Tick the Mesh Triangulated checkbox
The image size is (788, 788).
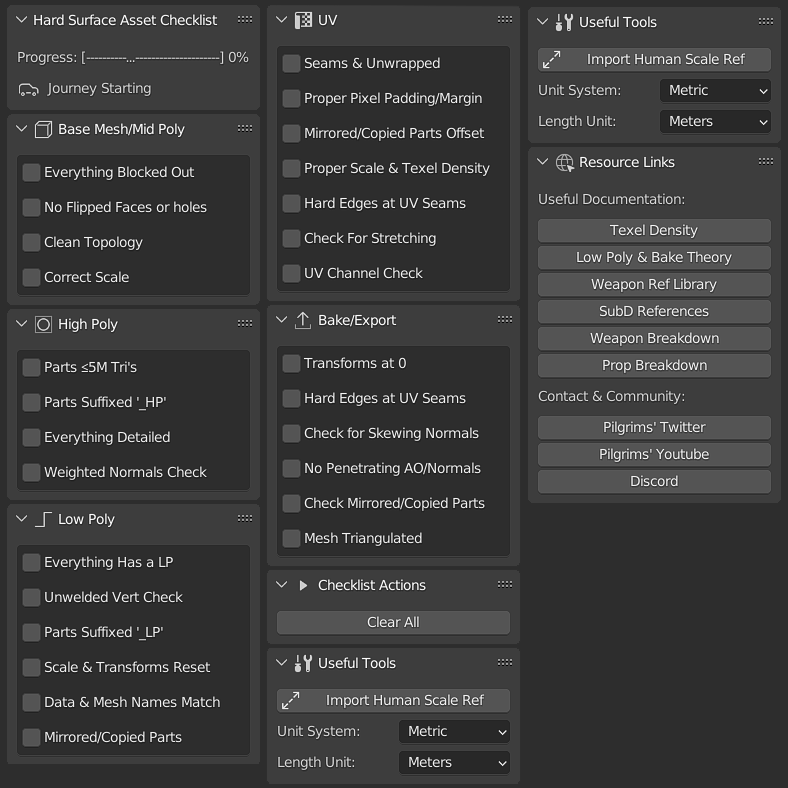click(x=291, y=538)
